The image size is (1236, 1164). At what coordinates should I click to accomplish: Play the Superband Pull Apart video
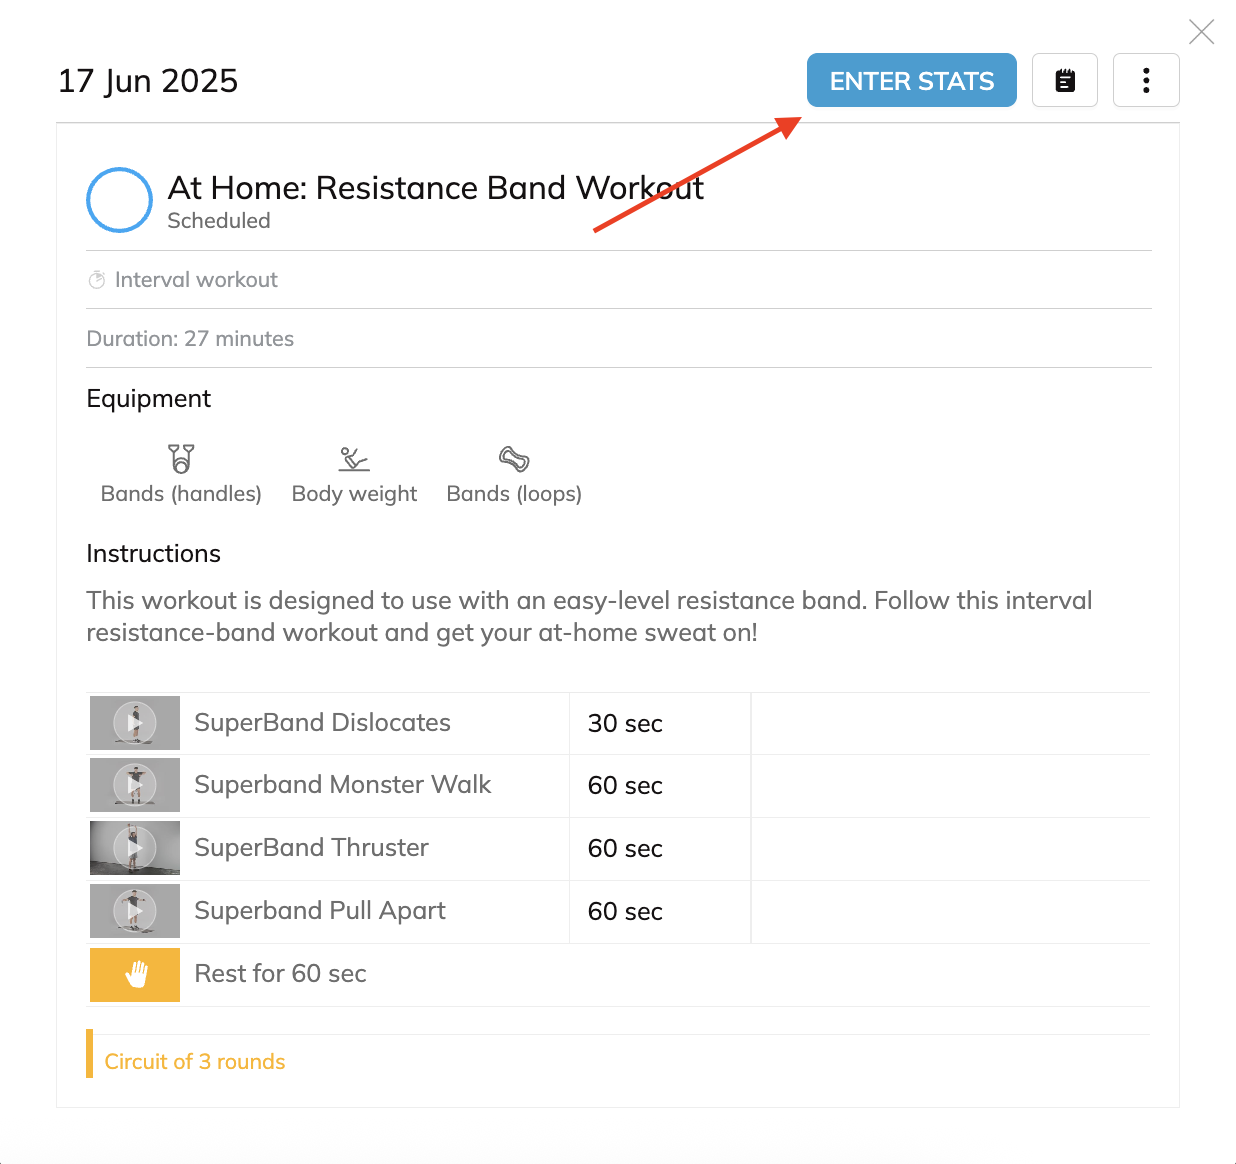(x=135, y=911)
